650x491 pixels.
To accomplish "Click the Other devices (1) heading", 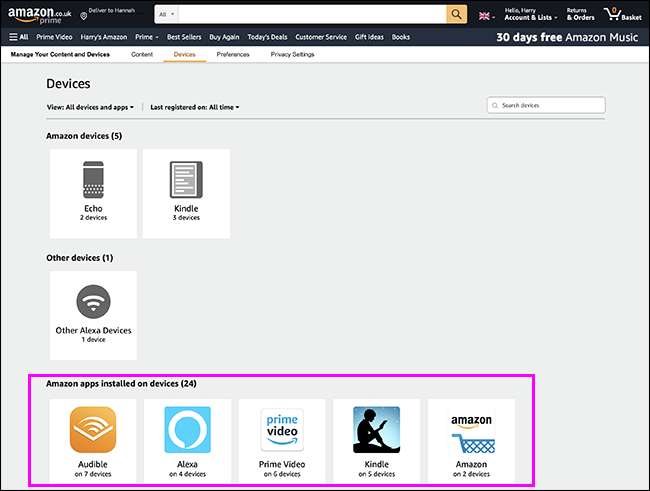I will 80,258.
